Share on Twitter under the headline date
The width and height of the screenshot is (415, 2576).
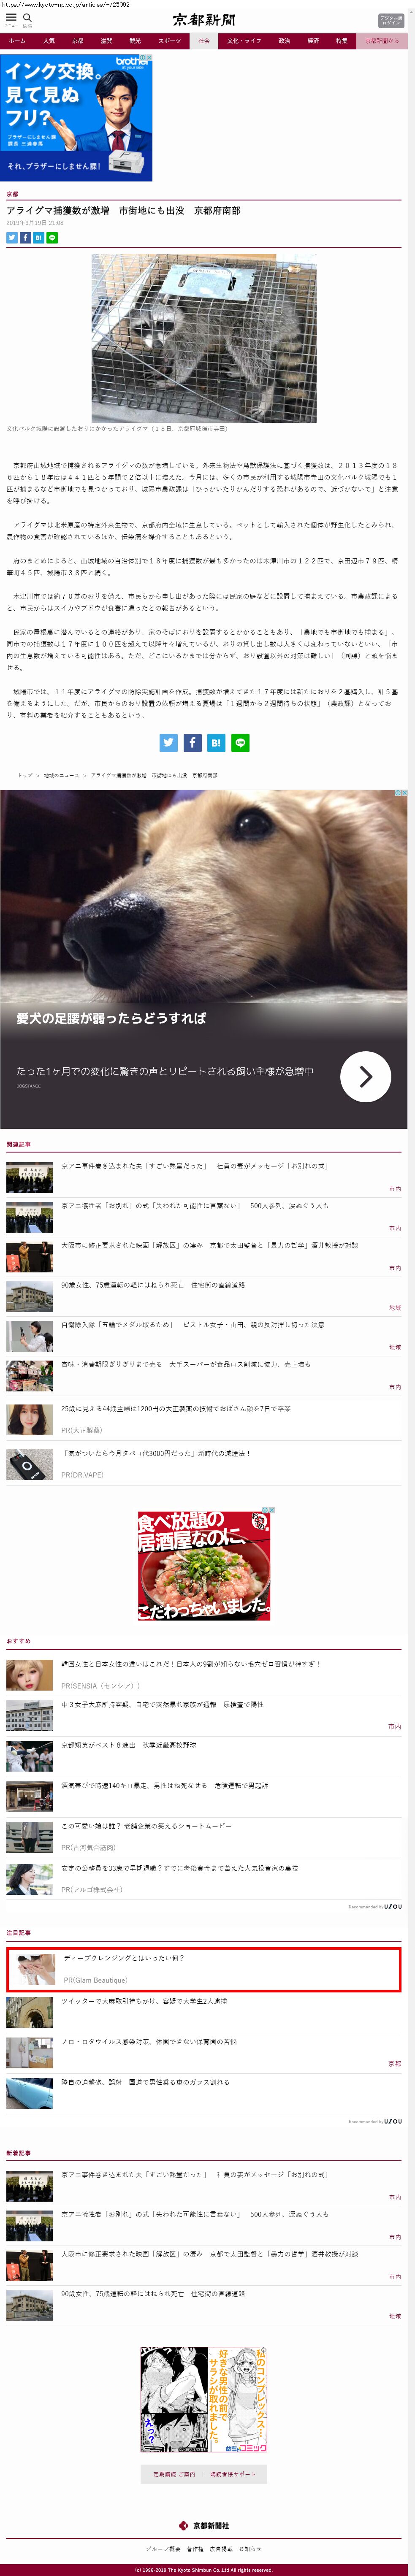point(12,237)
